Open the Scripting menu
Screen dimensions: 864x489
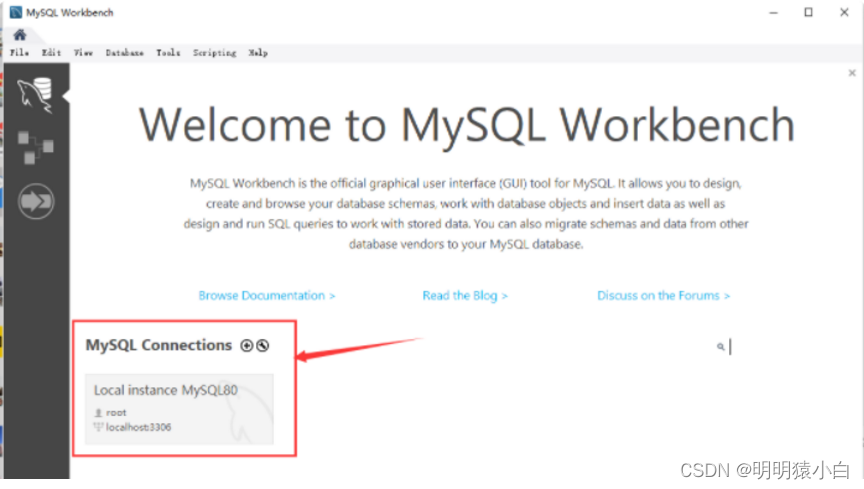click(214, 53)
